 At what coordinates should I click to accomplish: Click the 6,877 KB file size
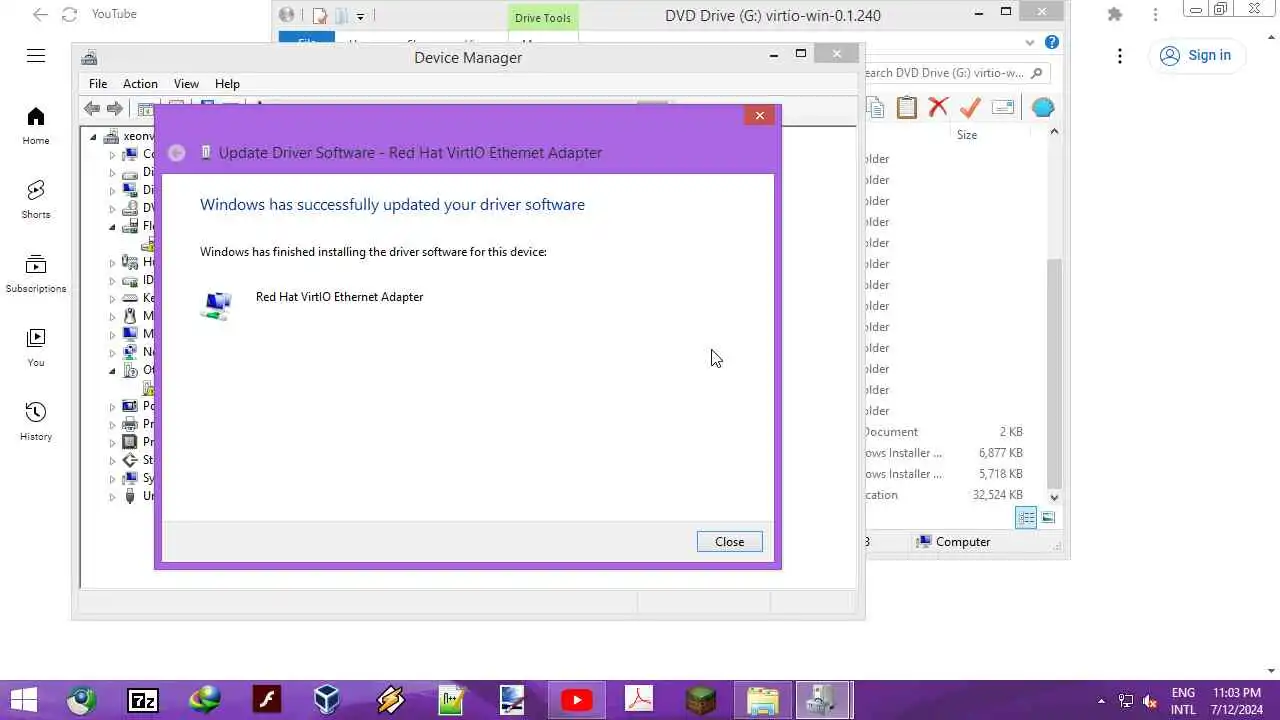(1001, 453)
